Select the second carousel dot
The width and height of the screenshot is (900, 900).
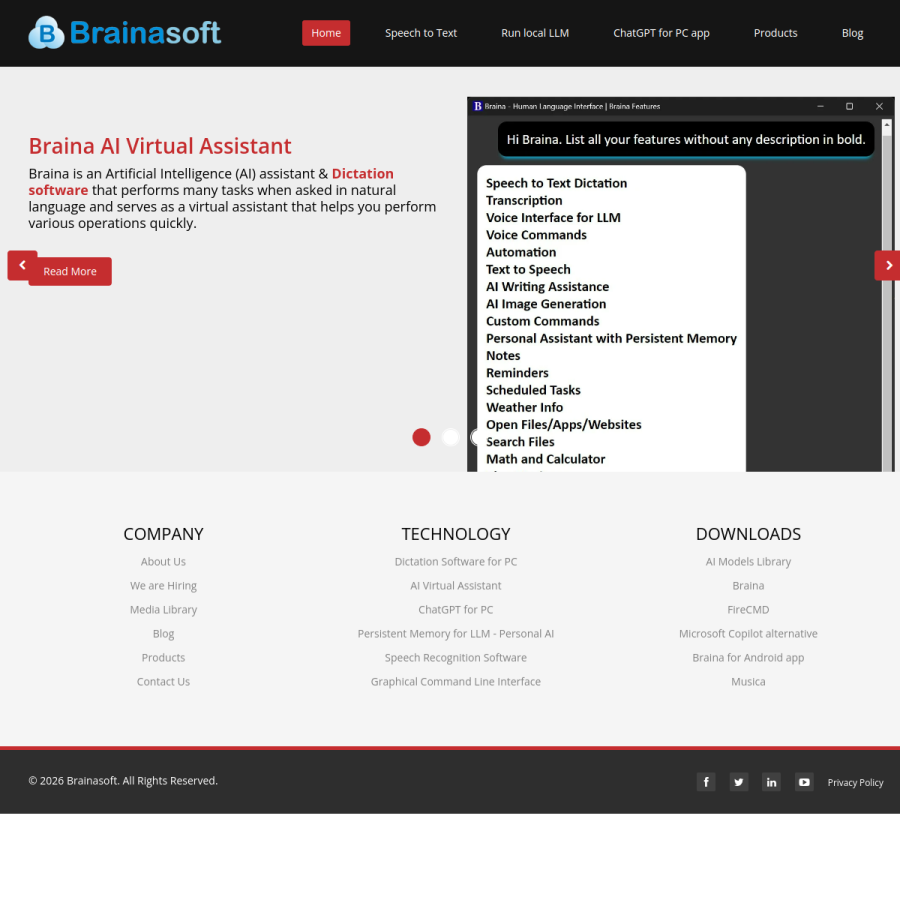[x=451, y=437]
